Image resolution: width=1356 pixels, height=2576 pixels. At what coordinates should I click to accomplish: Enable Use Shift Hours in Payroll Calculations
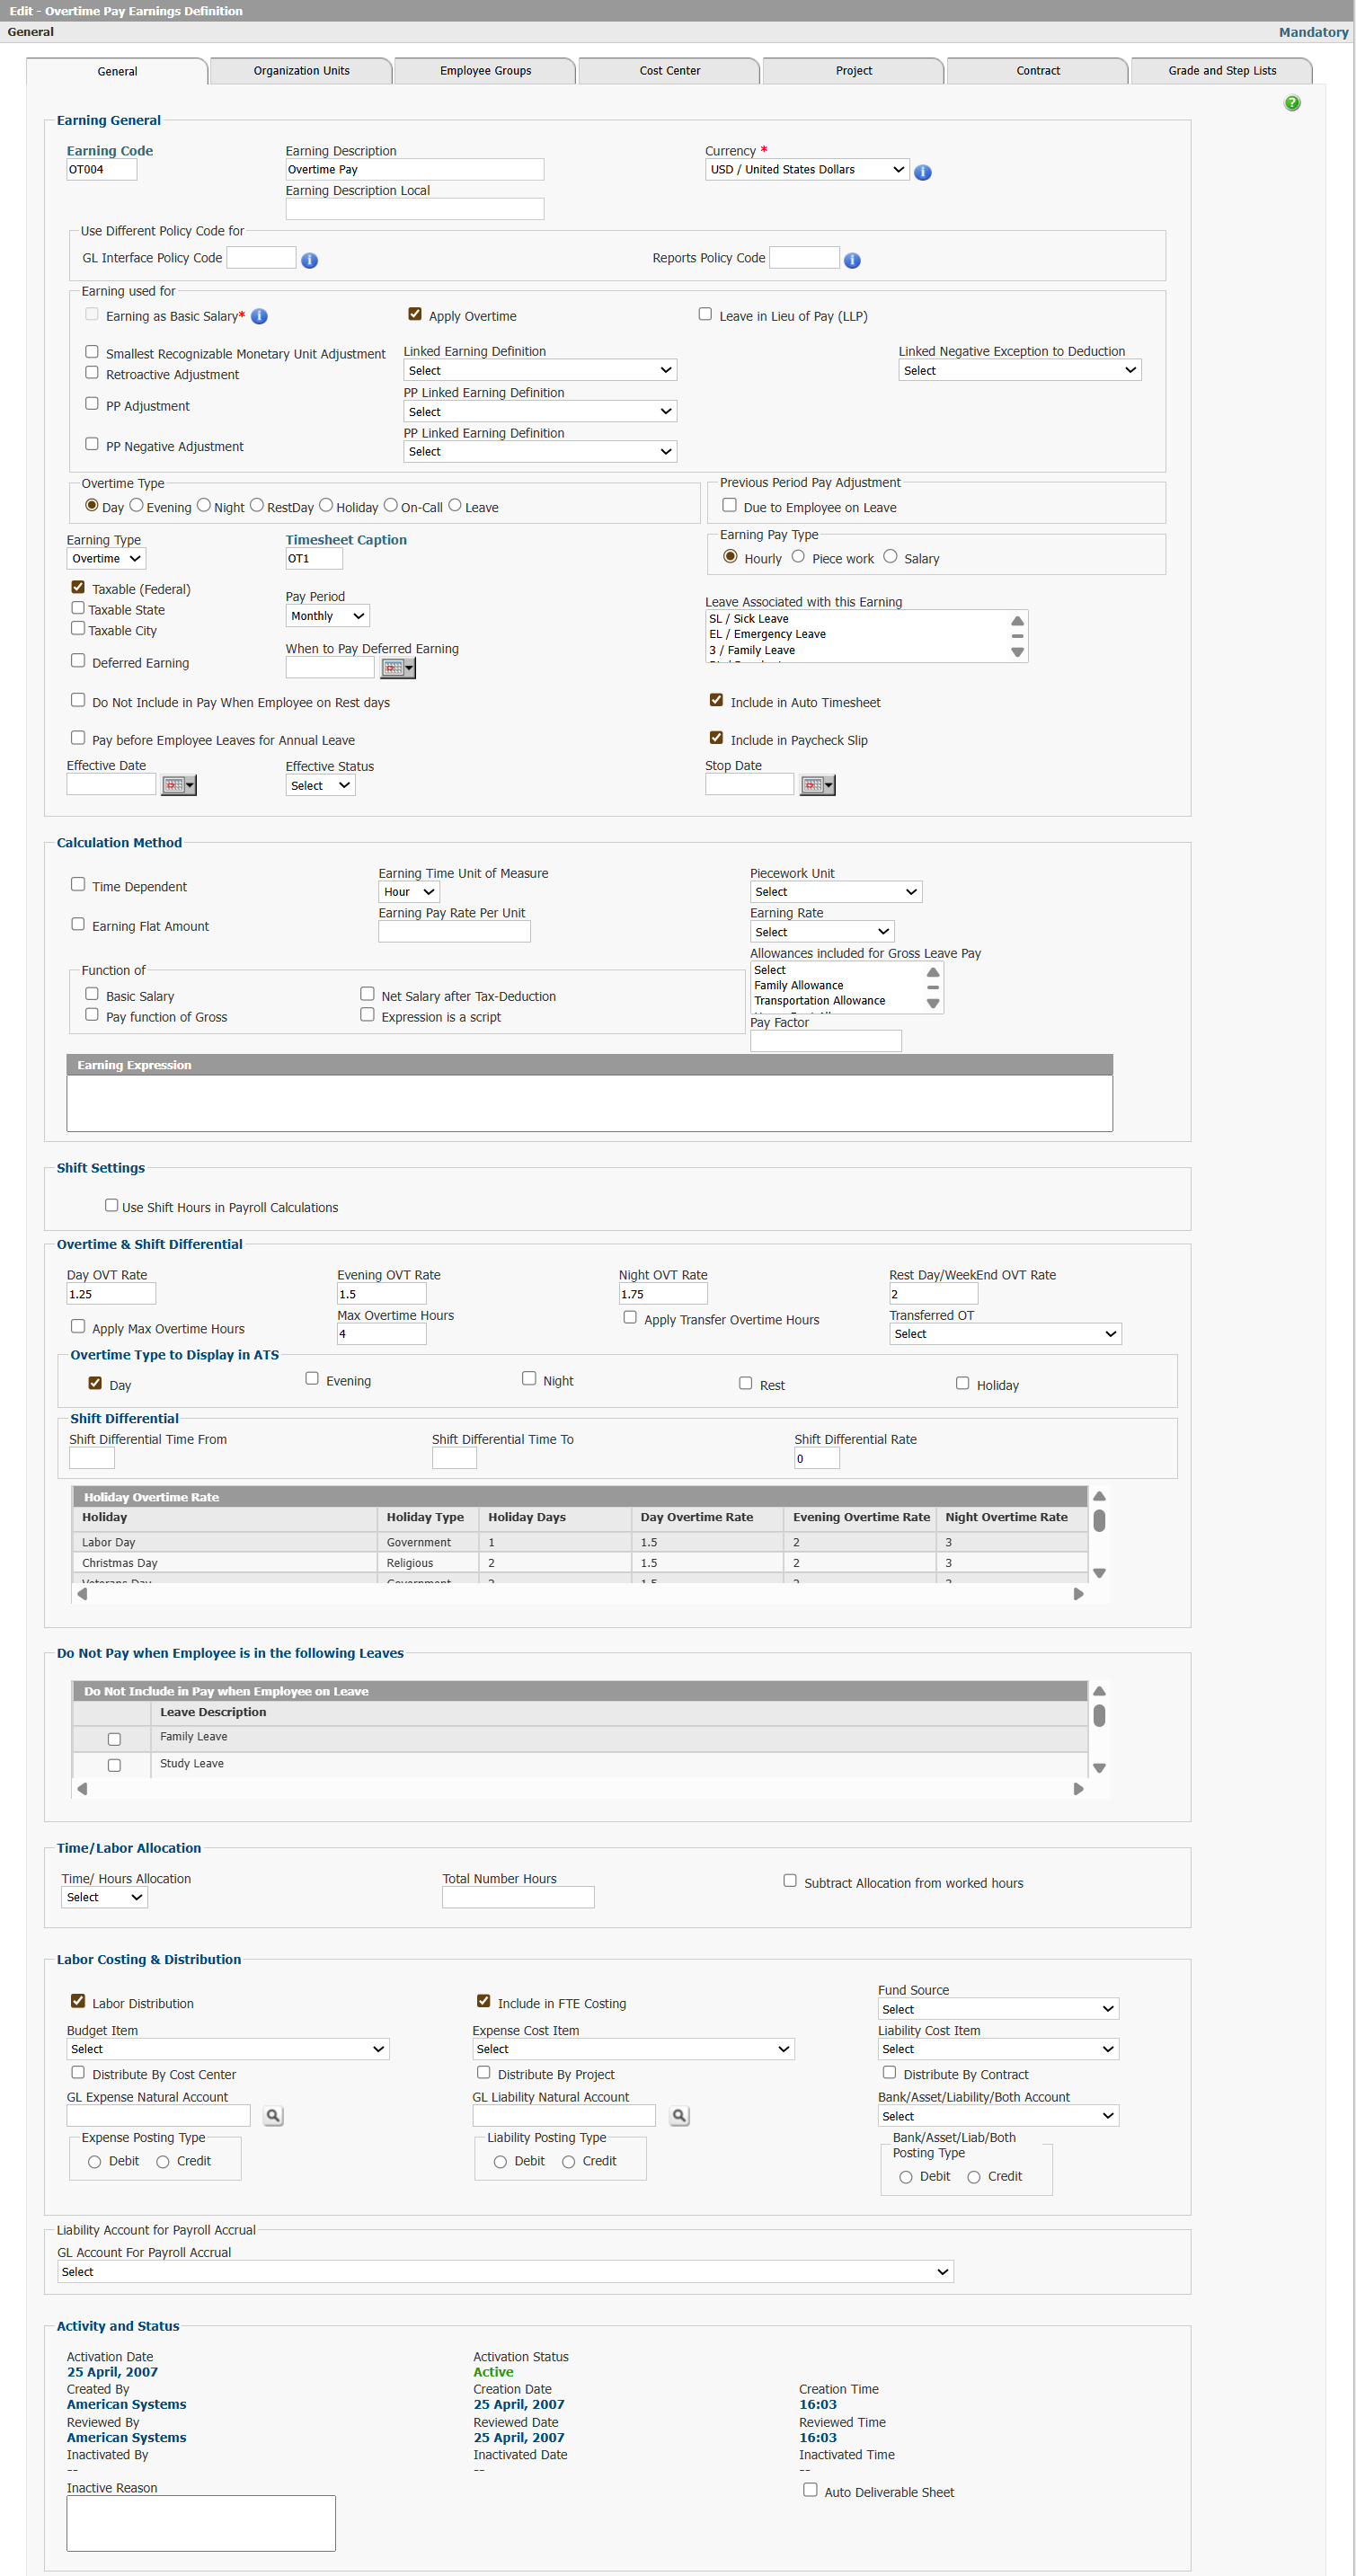click(112, 1205)
